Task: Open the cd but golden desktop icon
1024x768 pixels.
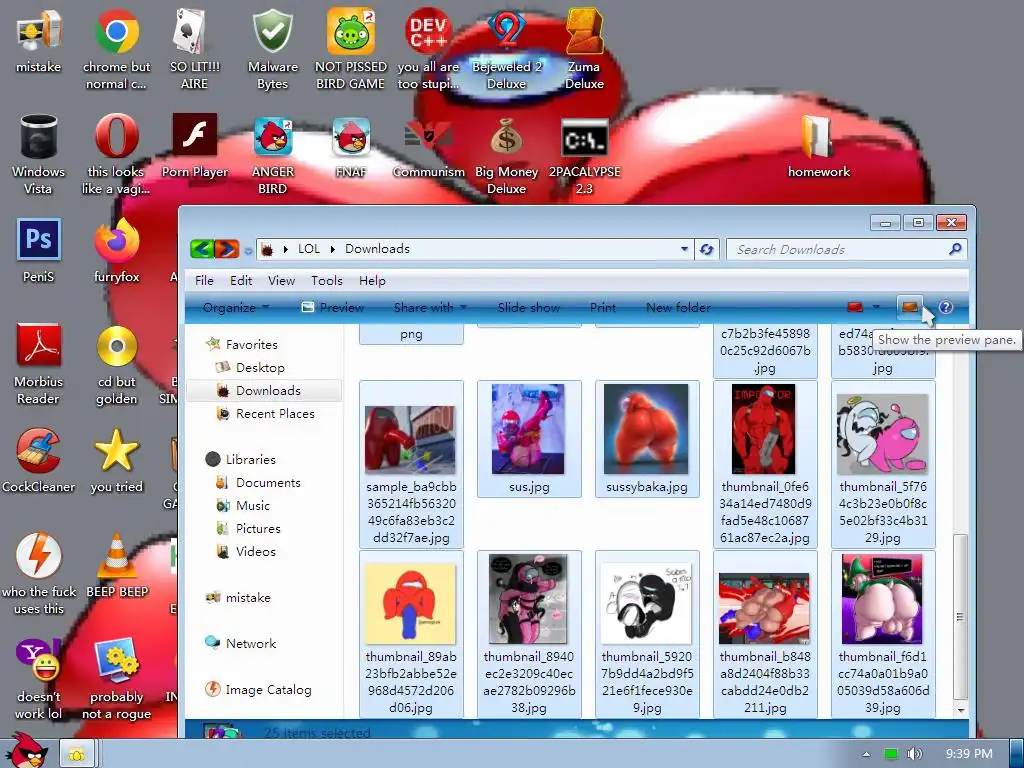Action: click(116, 346)
